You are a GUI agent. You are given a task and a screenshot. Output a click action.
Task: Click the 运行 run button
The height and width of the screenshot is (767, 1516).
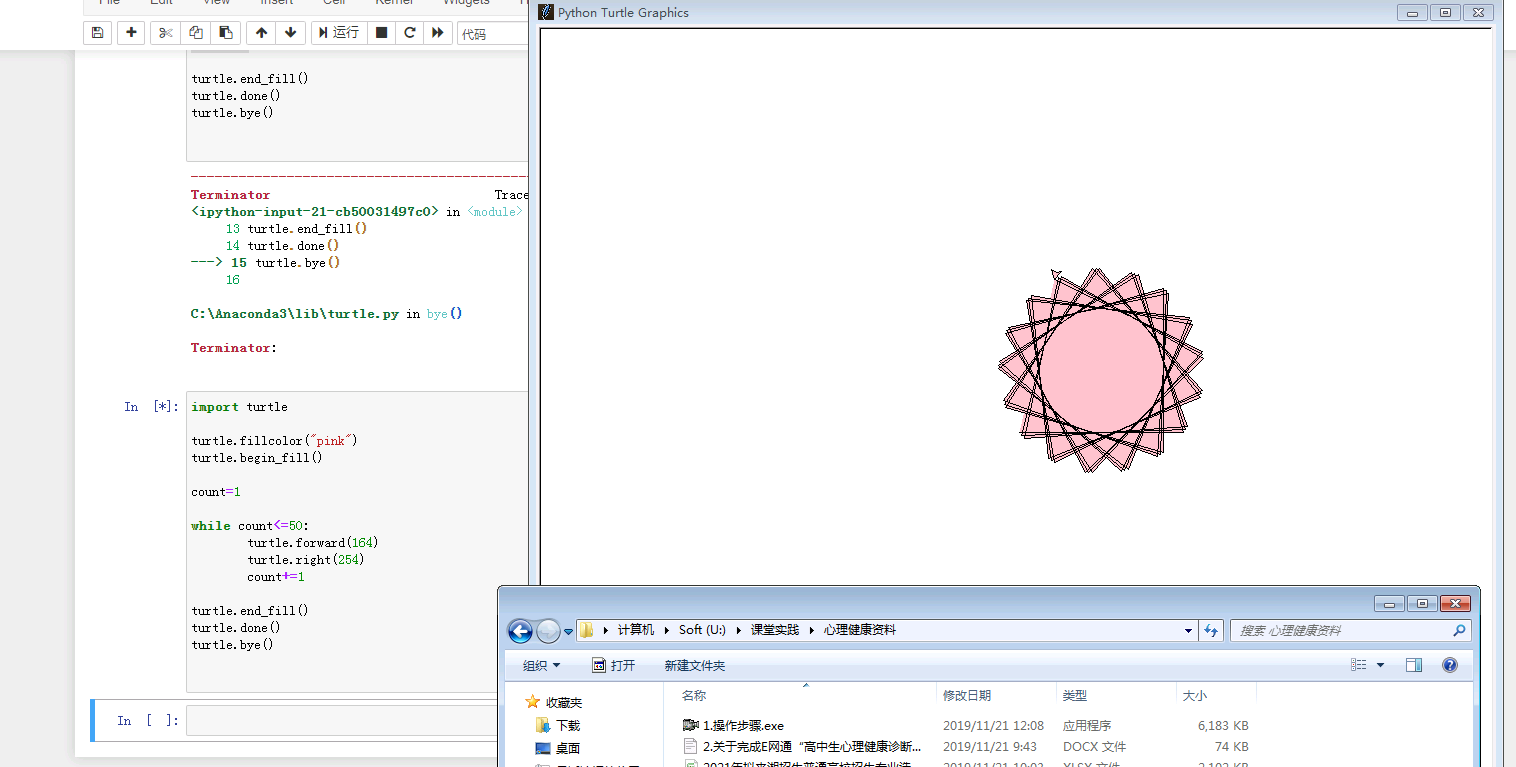338,33
